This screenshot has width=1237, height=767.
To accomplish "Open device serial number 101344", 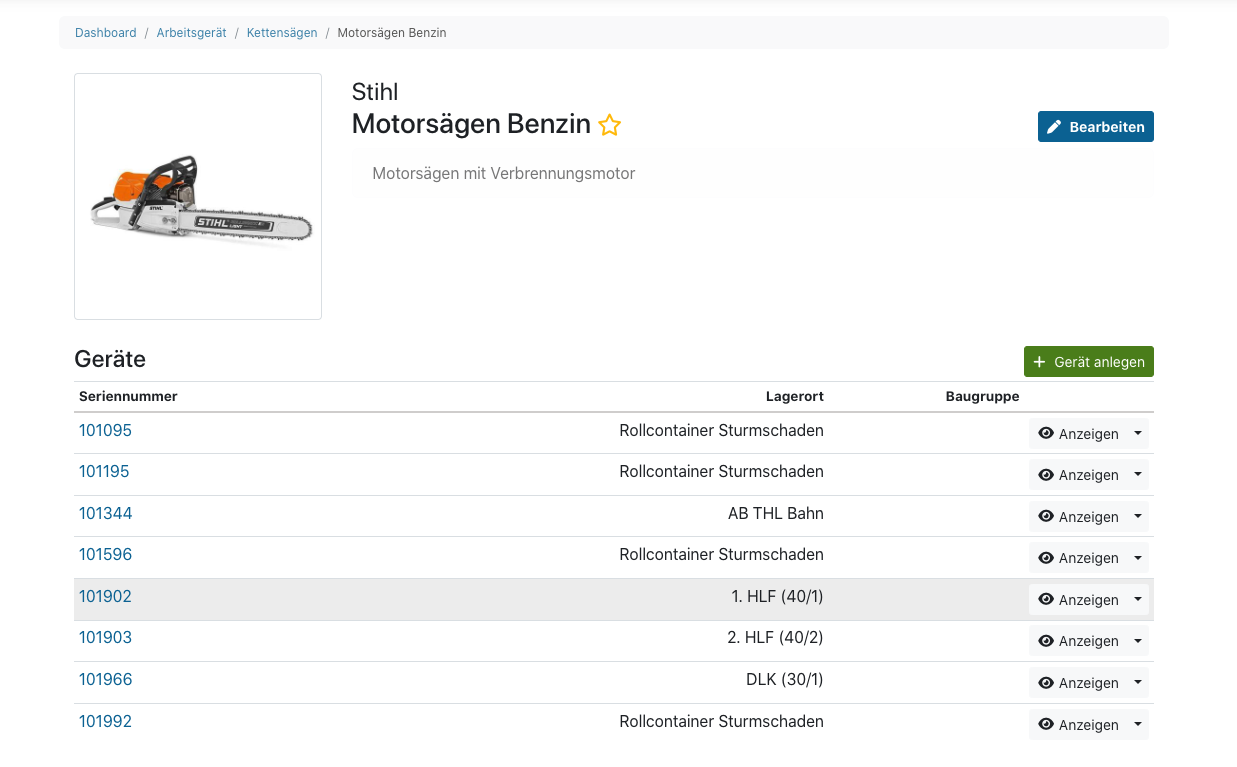I will point(105,514).
